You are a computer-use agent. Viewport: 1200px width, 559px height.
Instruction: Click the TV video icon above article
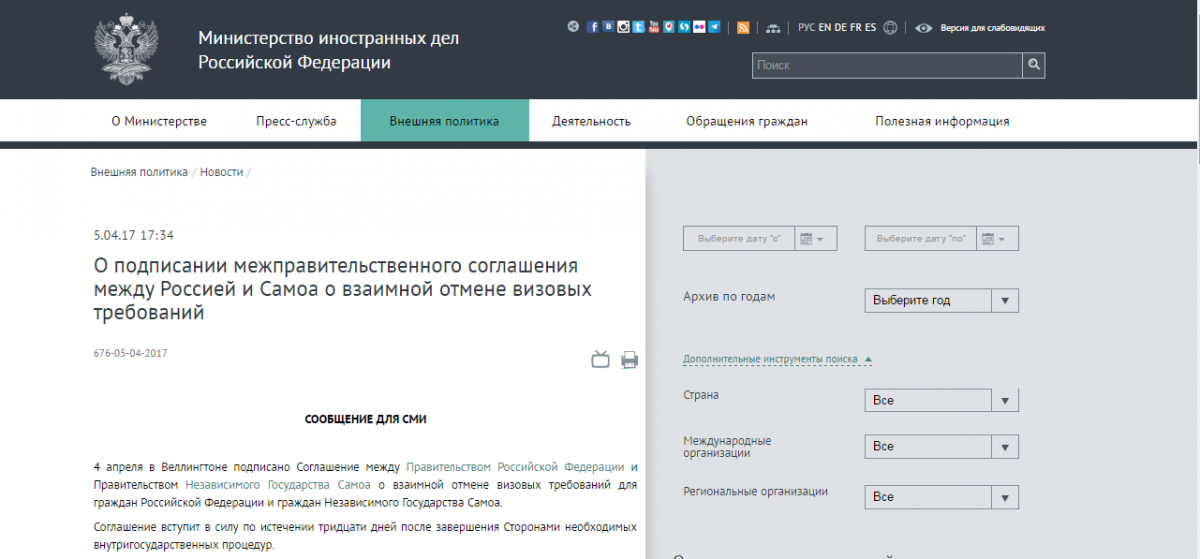click(x=600, y=360)
